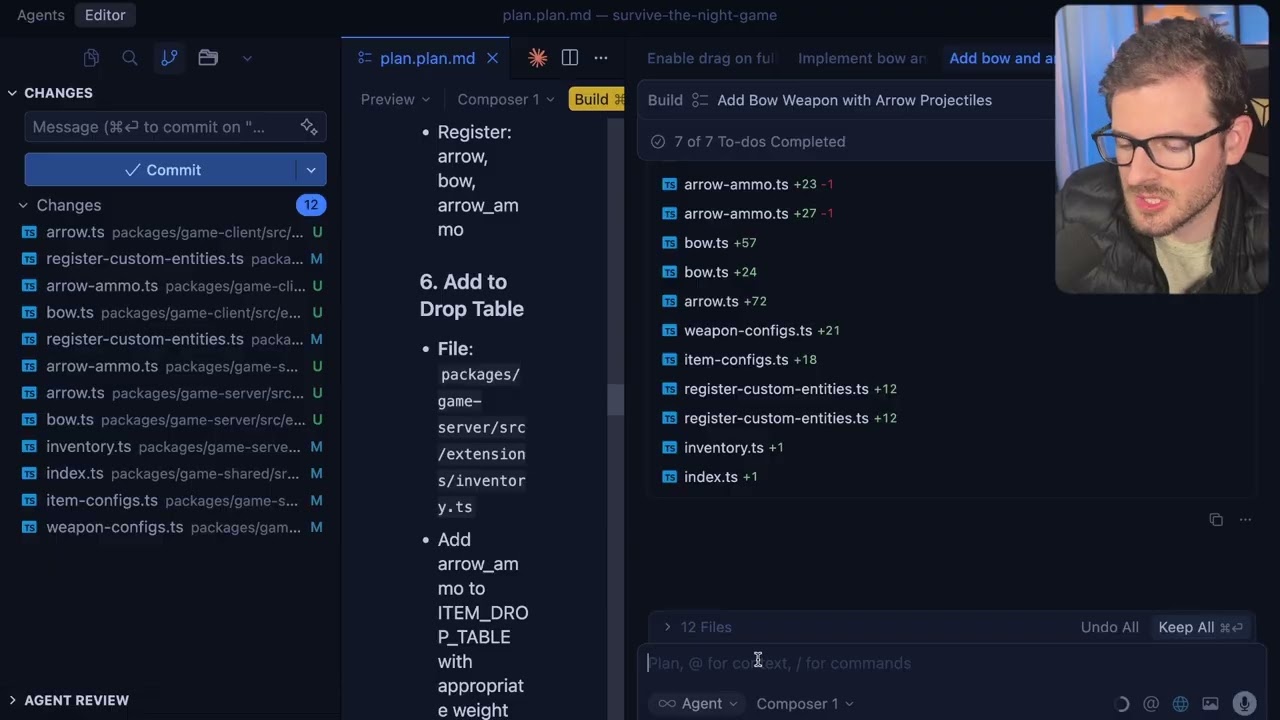Open the 'Implement bow an' chat tab
Image resolution: width=1280 pixels, height=720 pixels.
coord(862,58)
